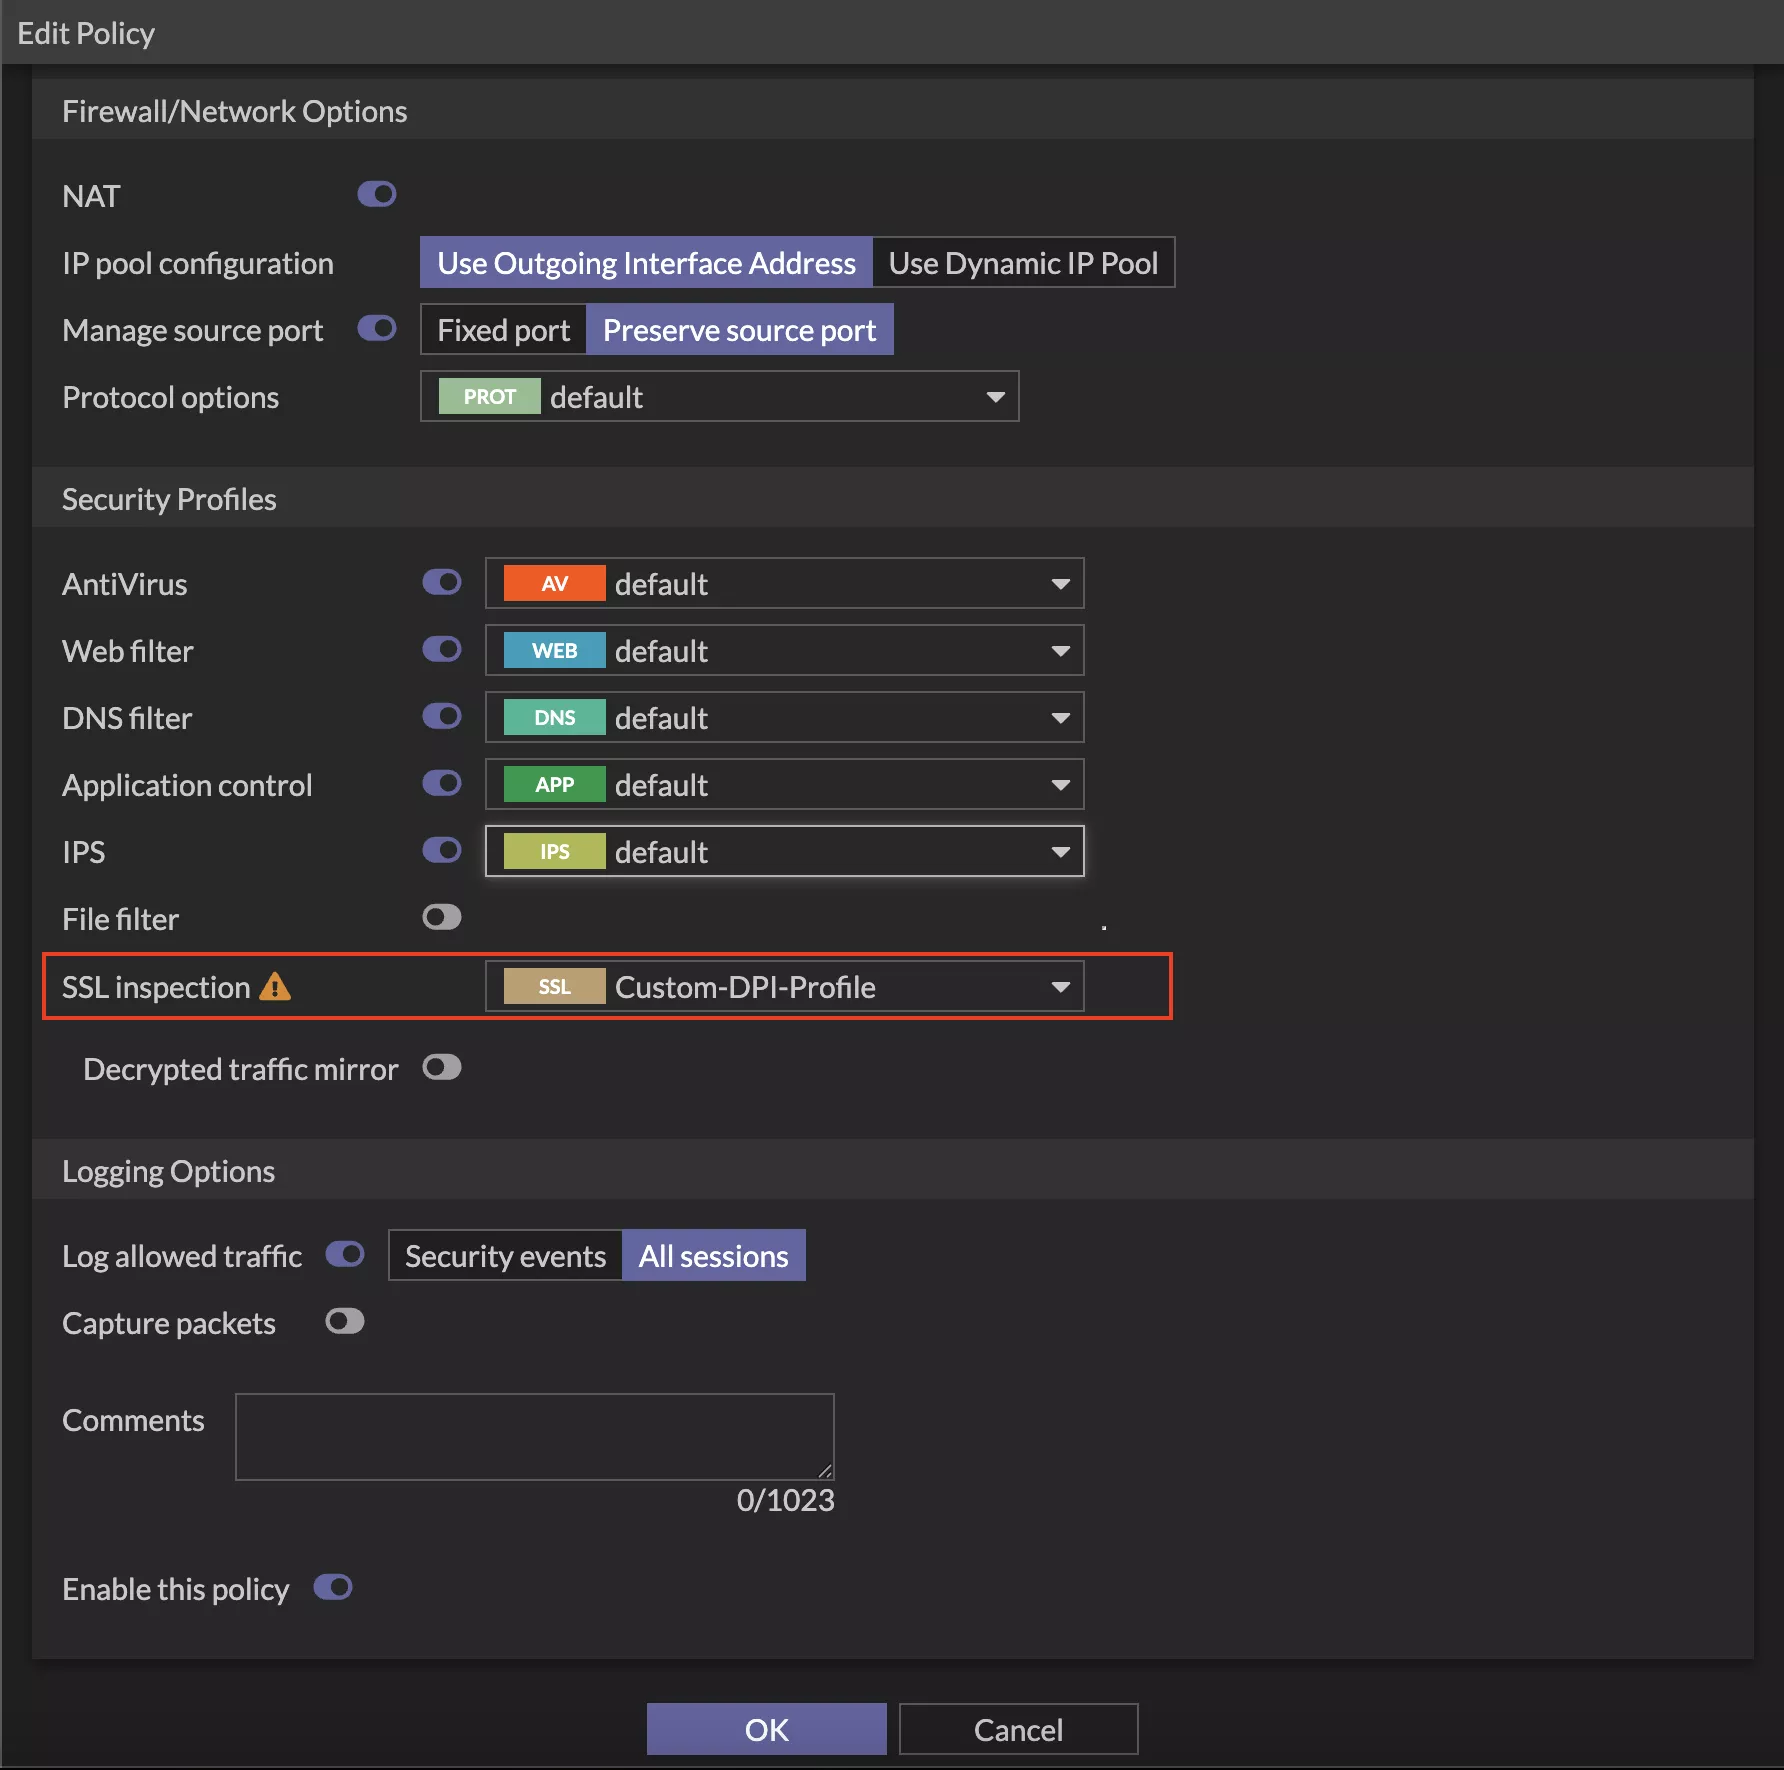Open the AntiVirus profile dropdown
This screenshot has height=1770, width=1784.
(785, 583)
